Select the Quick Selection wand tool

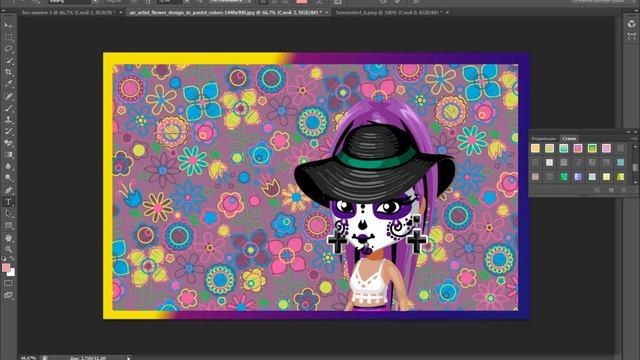click(8, 61)
